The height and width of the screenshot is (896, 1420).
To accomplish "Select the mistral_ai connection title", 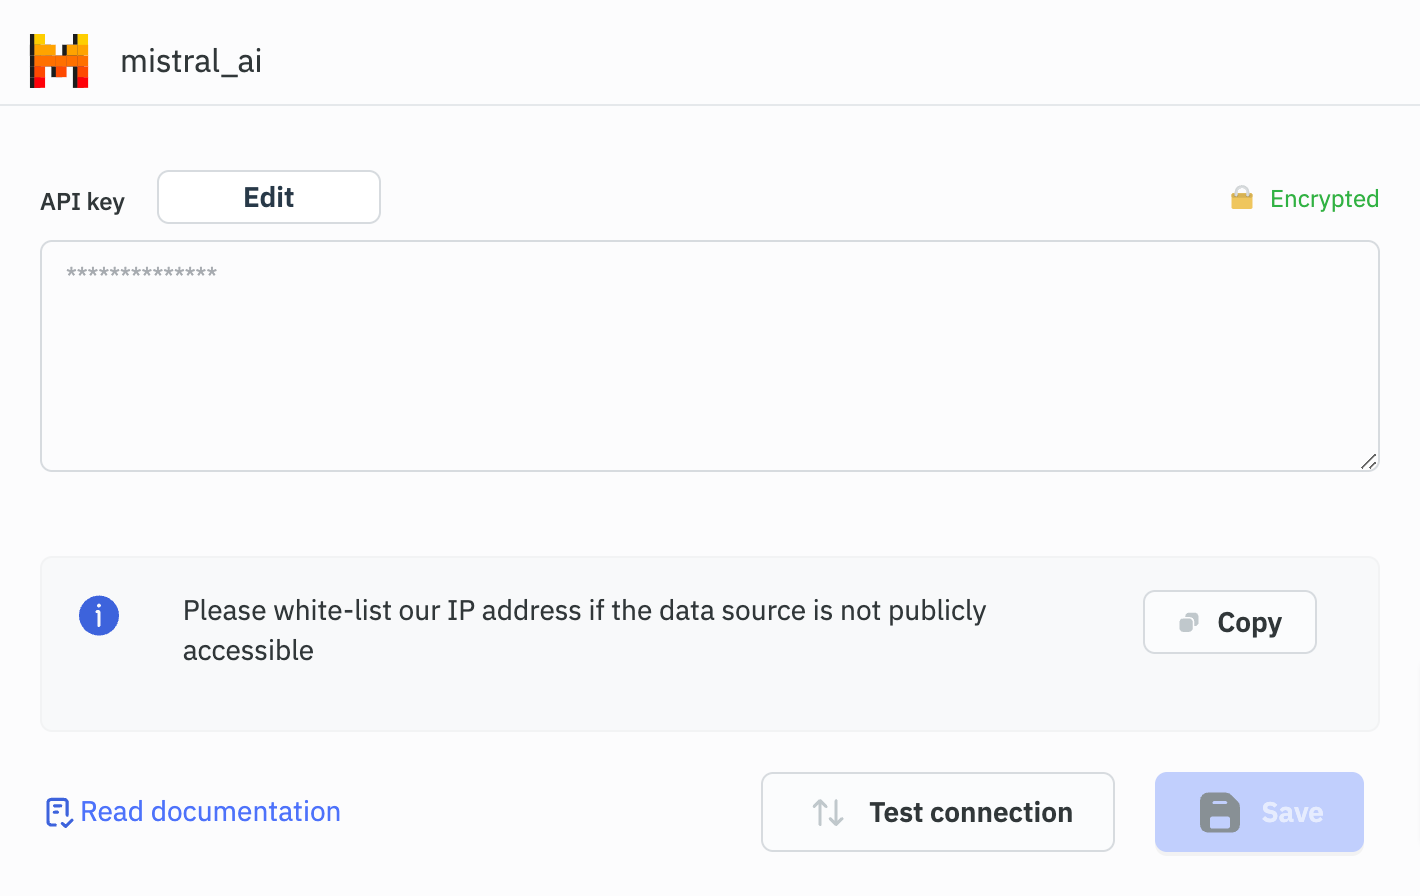I will [x=191, y=61].
